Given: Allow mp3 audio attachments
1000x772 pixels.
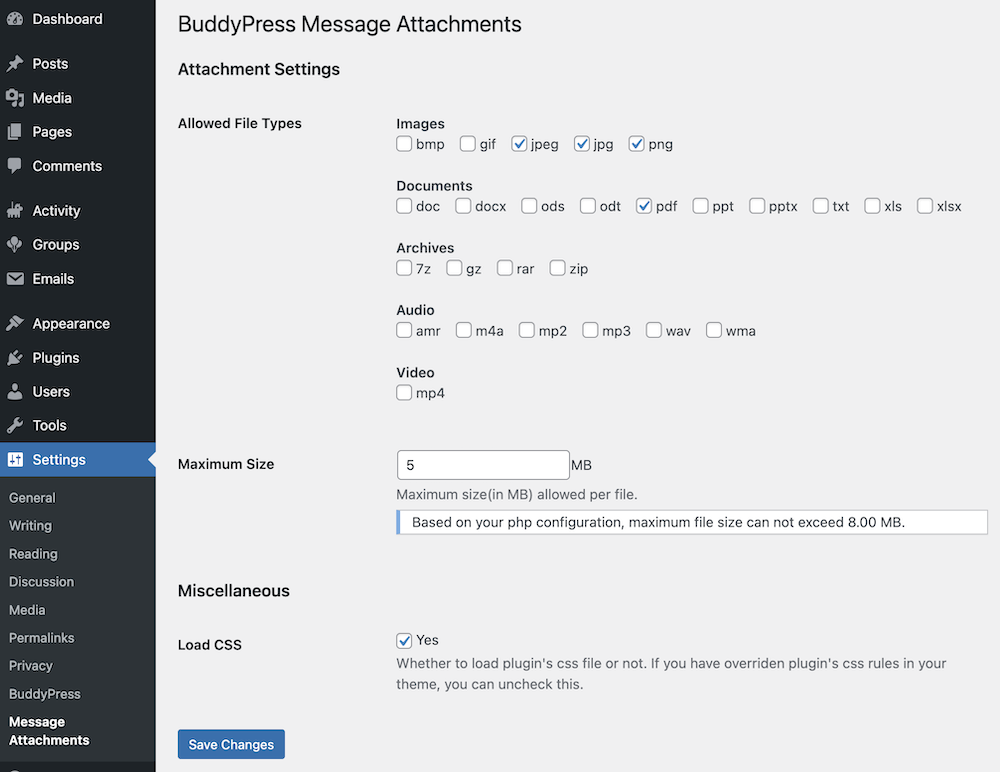Looking at the screenshot, I should pyautogui.click(x=590, y=330).
